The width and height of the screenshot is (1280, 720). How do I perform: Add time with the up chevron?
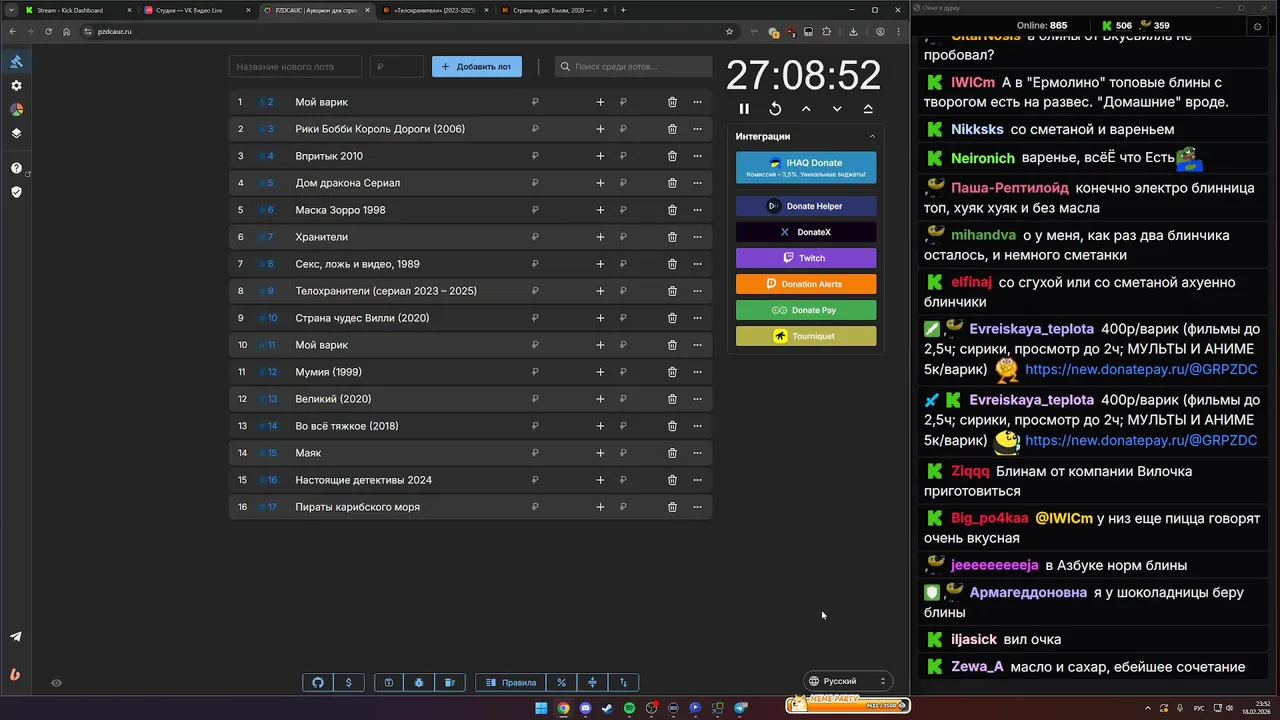pyautogui.click(x=806, y=109)
